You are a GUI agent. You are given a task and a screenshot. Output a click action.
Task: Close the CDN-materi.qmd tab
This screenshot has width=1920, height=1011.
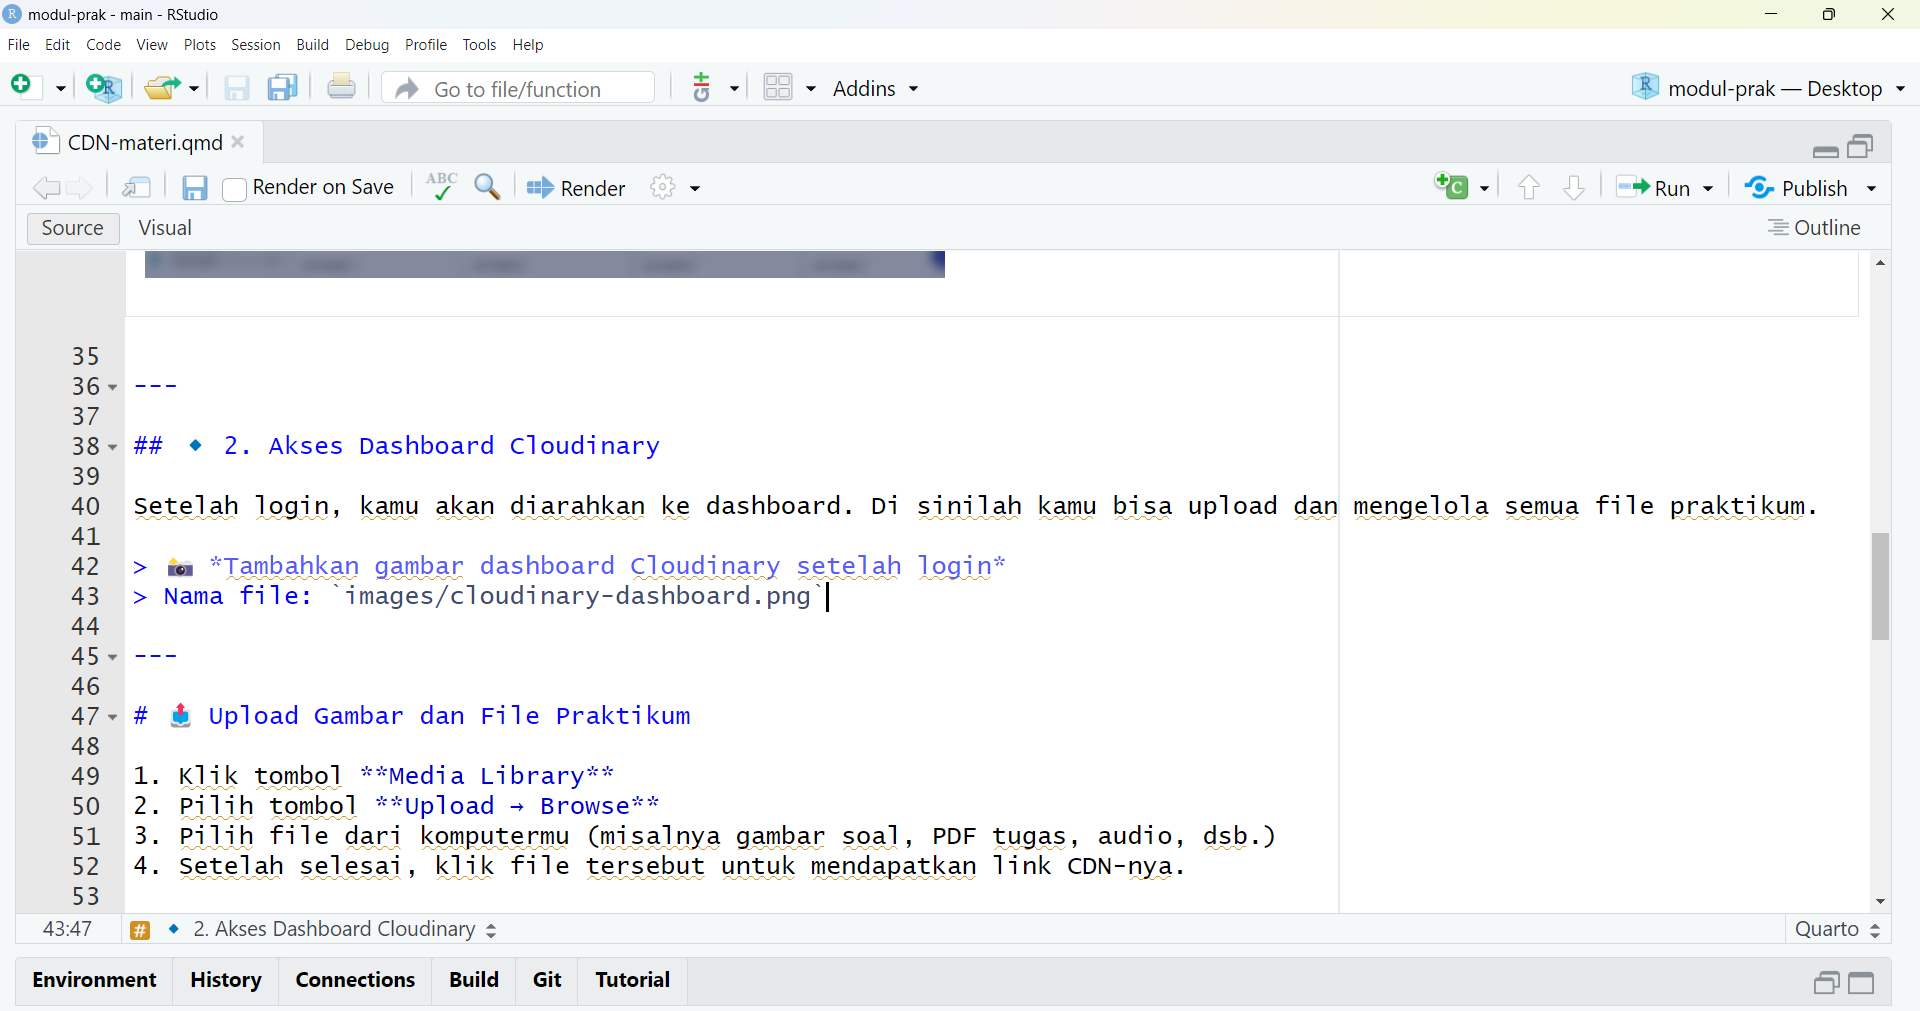[x=238, y=142]
